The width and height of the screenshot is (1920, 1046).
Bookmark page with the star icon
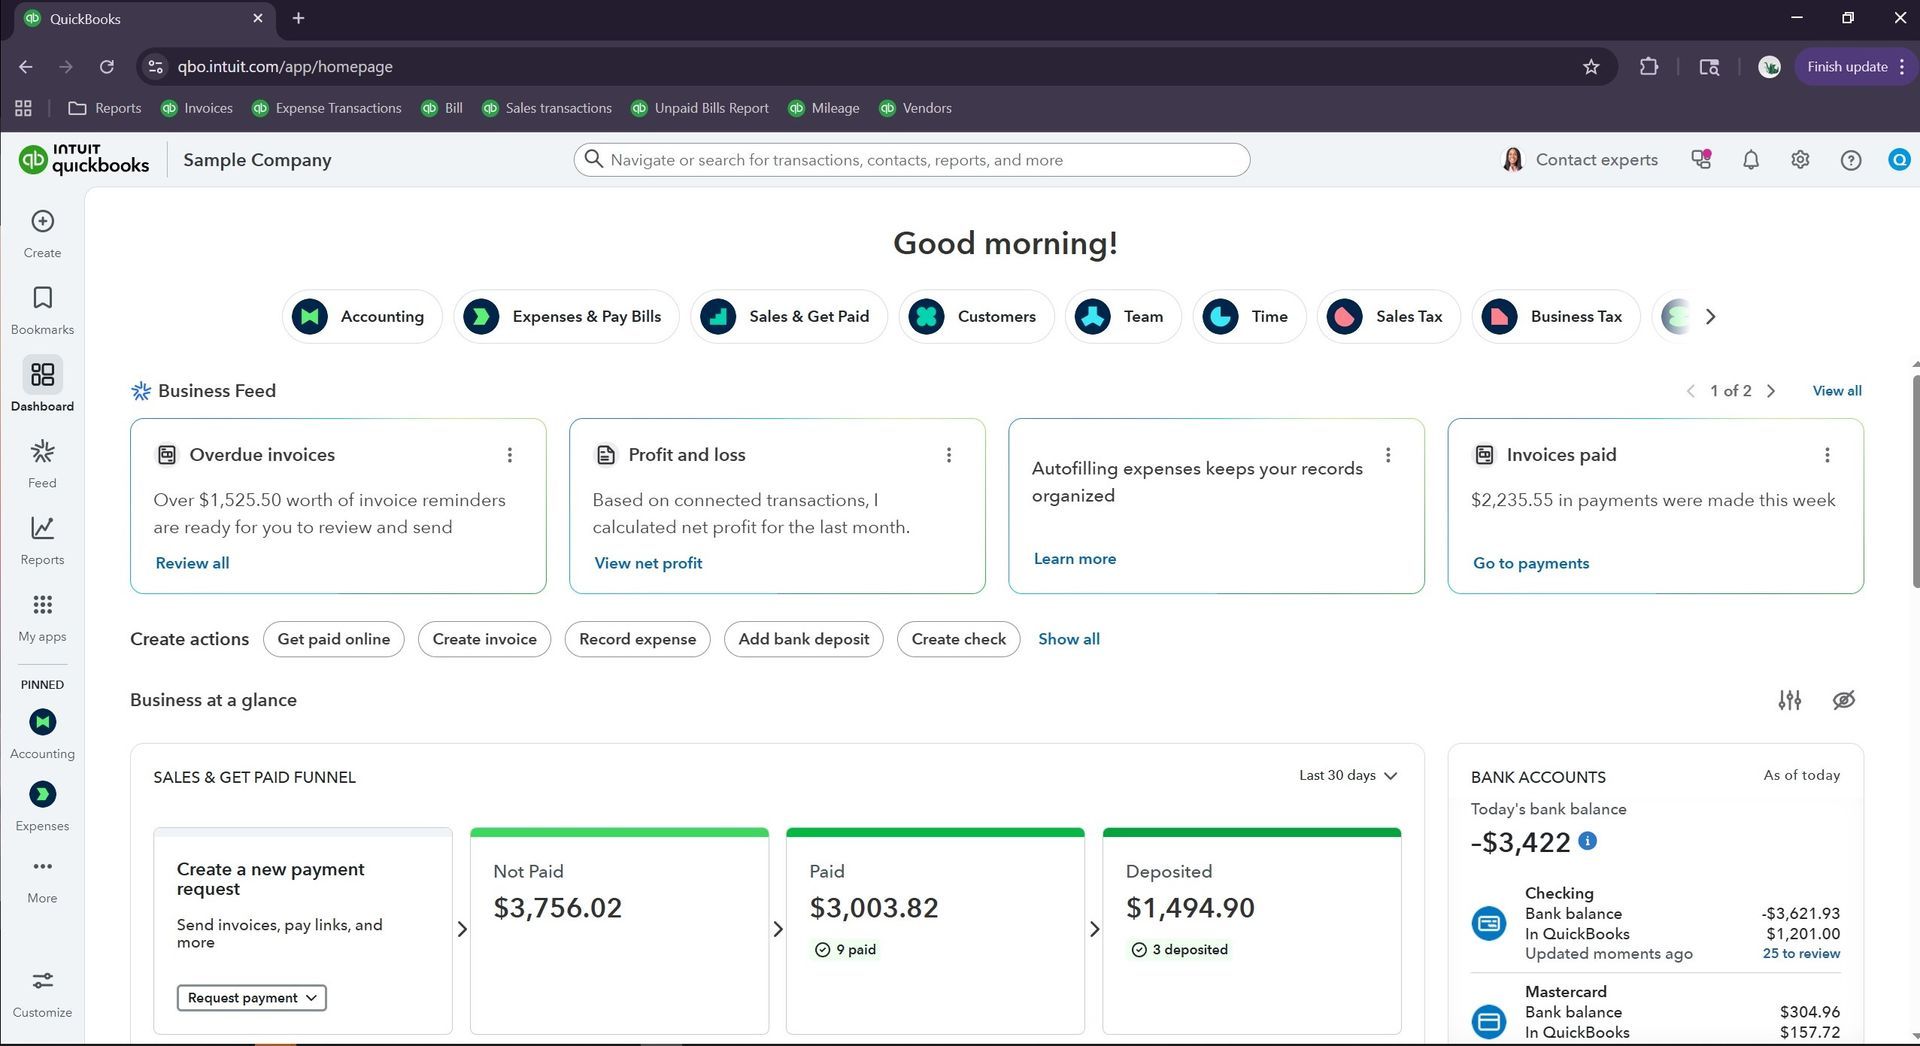(x=1591, y=67)
